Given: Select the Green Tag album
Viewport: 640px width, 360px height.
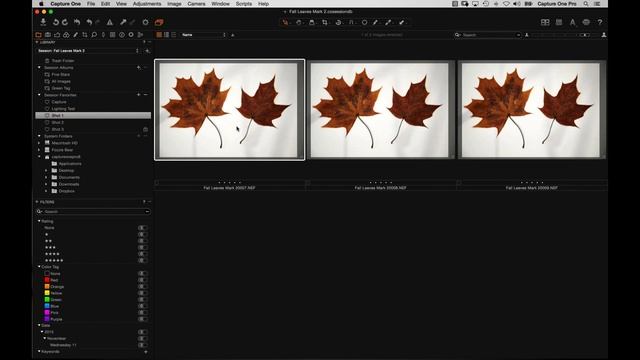Looking at the screenshot, I should pyautogui.click(x=61, y=88).
